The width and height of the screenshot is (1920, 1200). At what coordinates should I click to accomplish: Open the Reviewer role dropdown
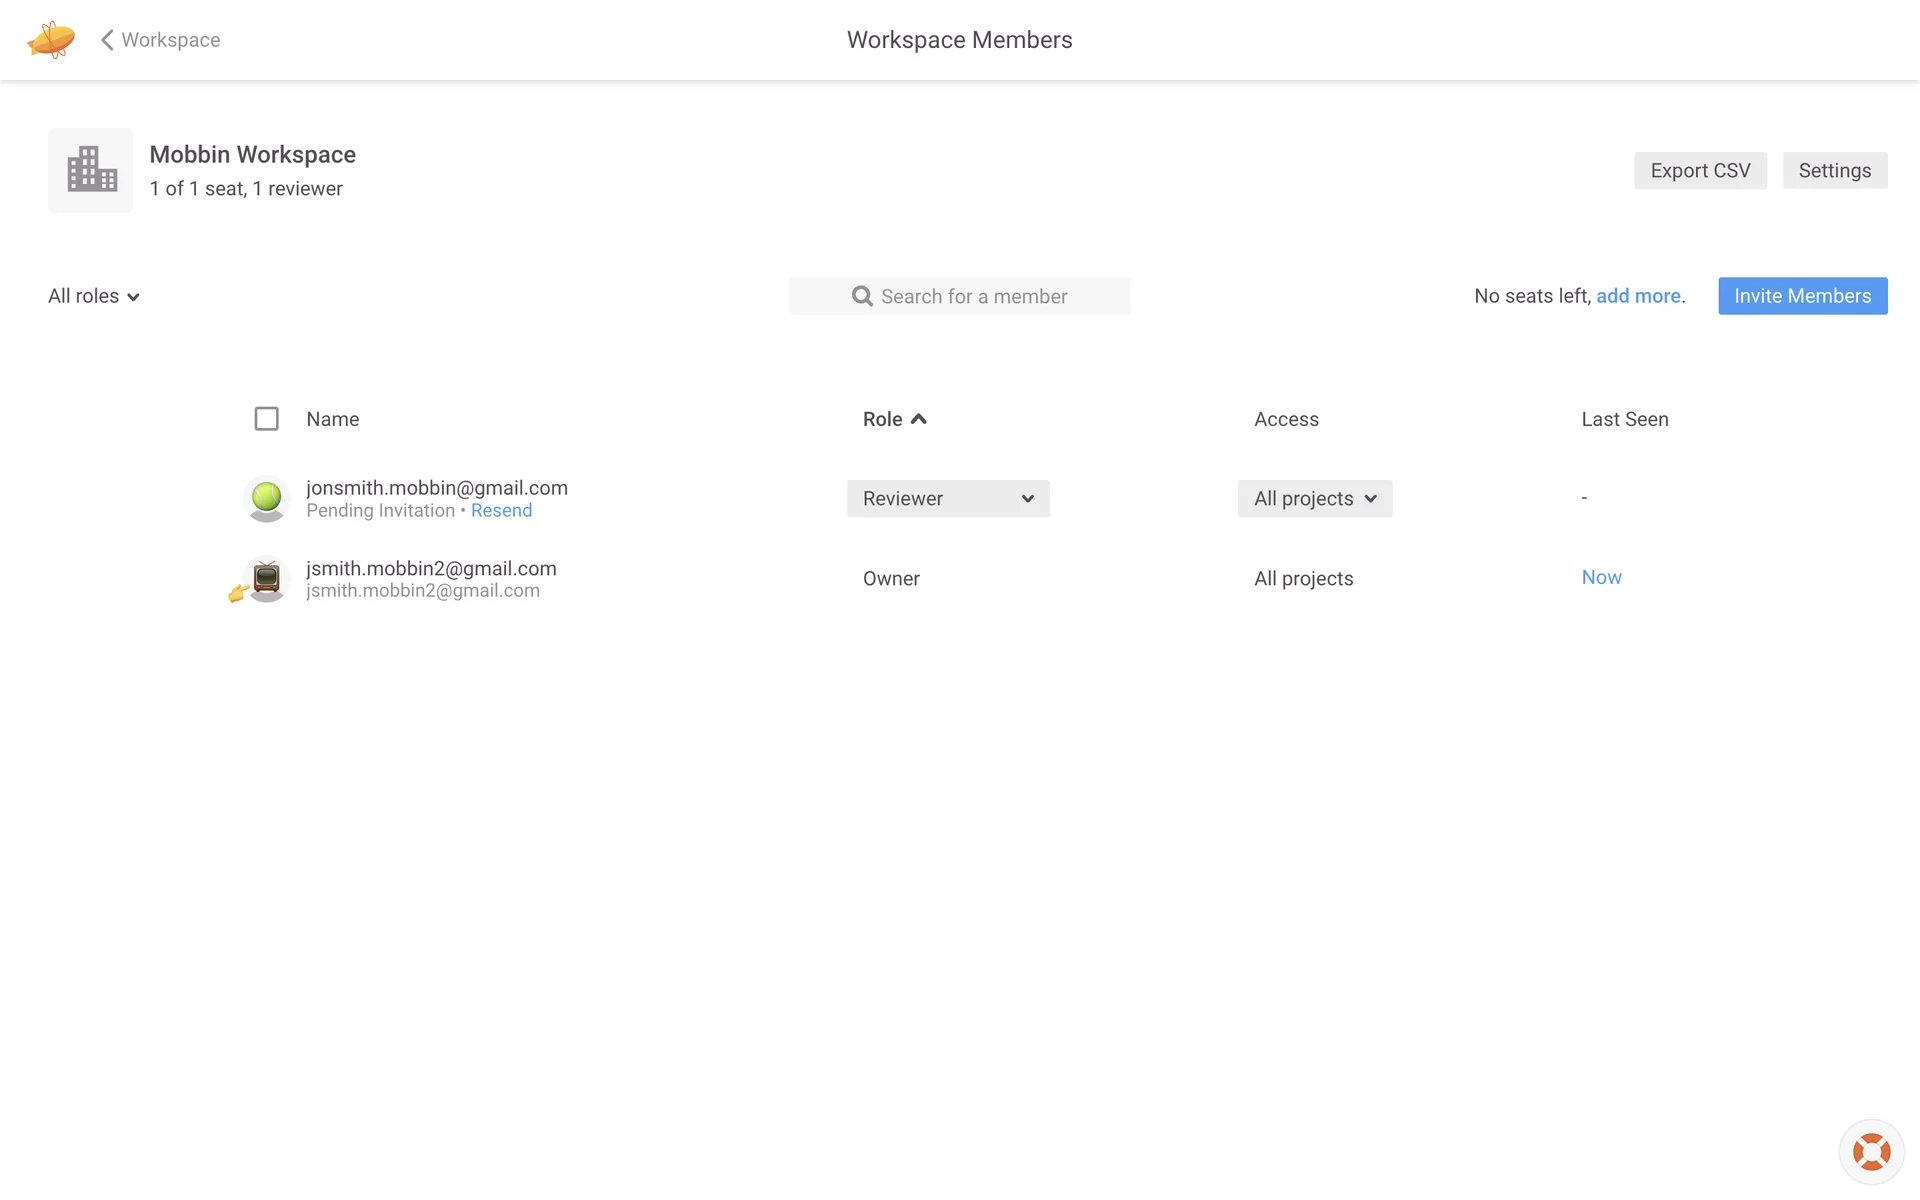[947, 498]
